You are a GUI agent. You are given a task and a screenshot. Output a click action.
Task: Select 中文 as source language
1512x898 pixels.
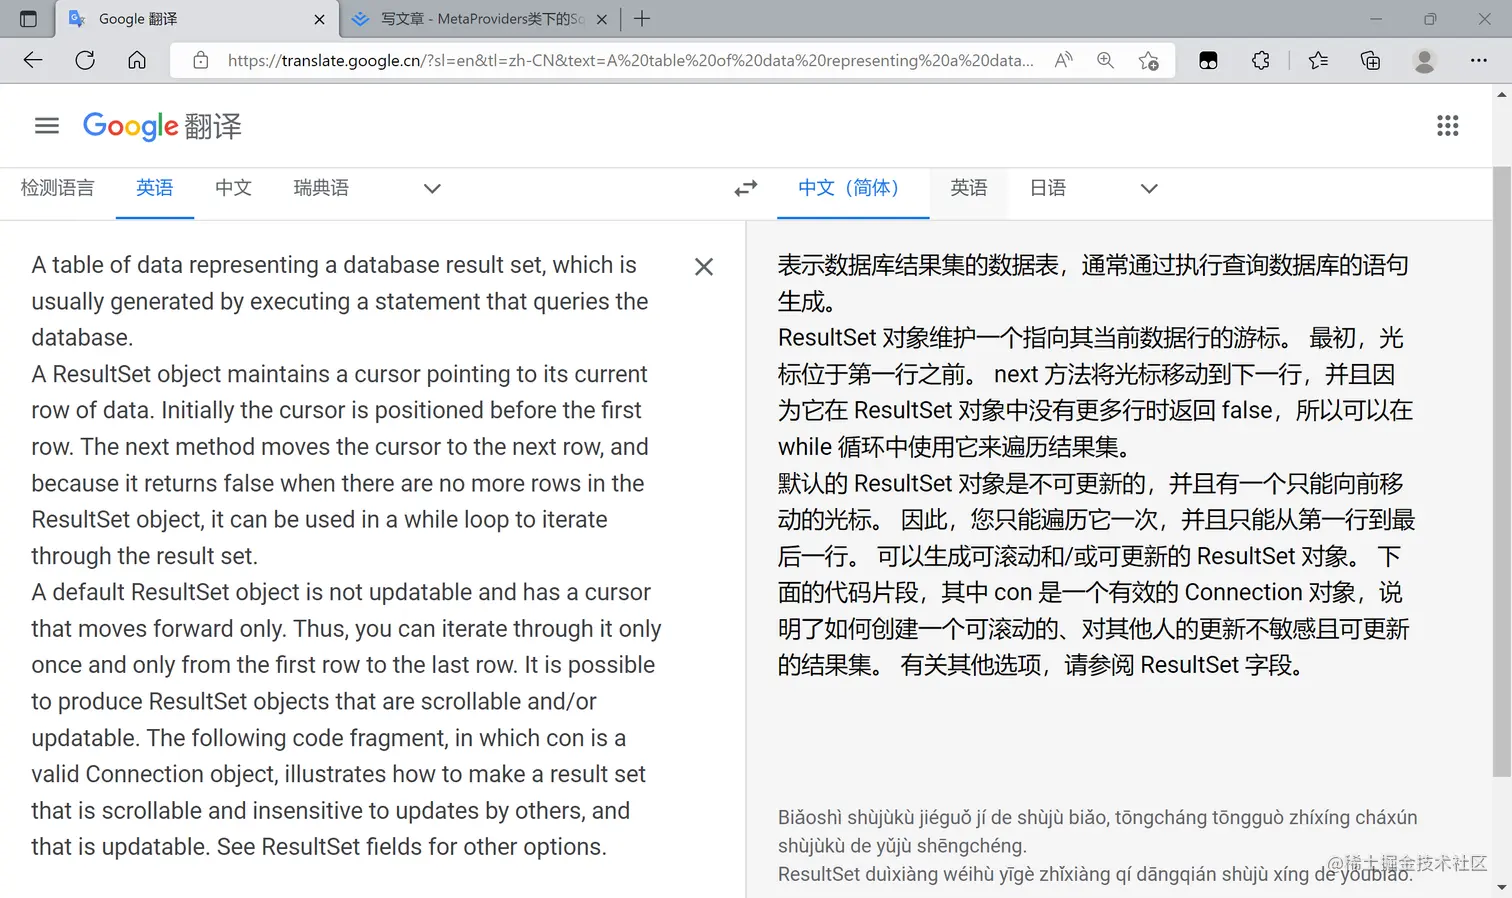tap(234, 188)
